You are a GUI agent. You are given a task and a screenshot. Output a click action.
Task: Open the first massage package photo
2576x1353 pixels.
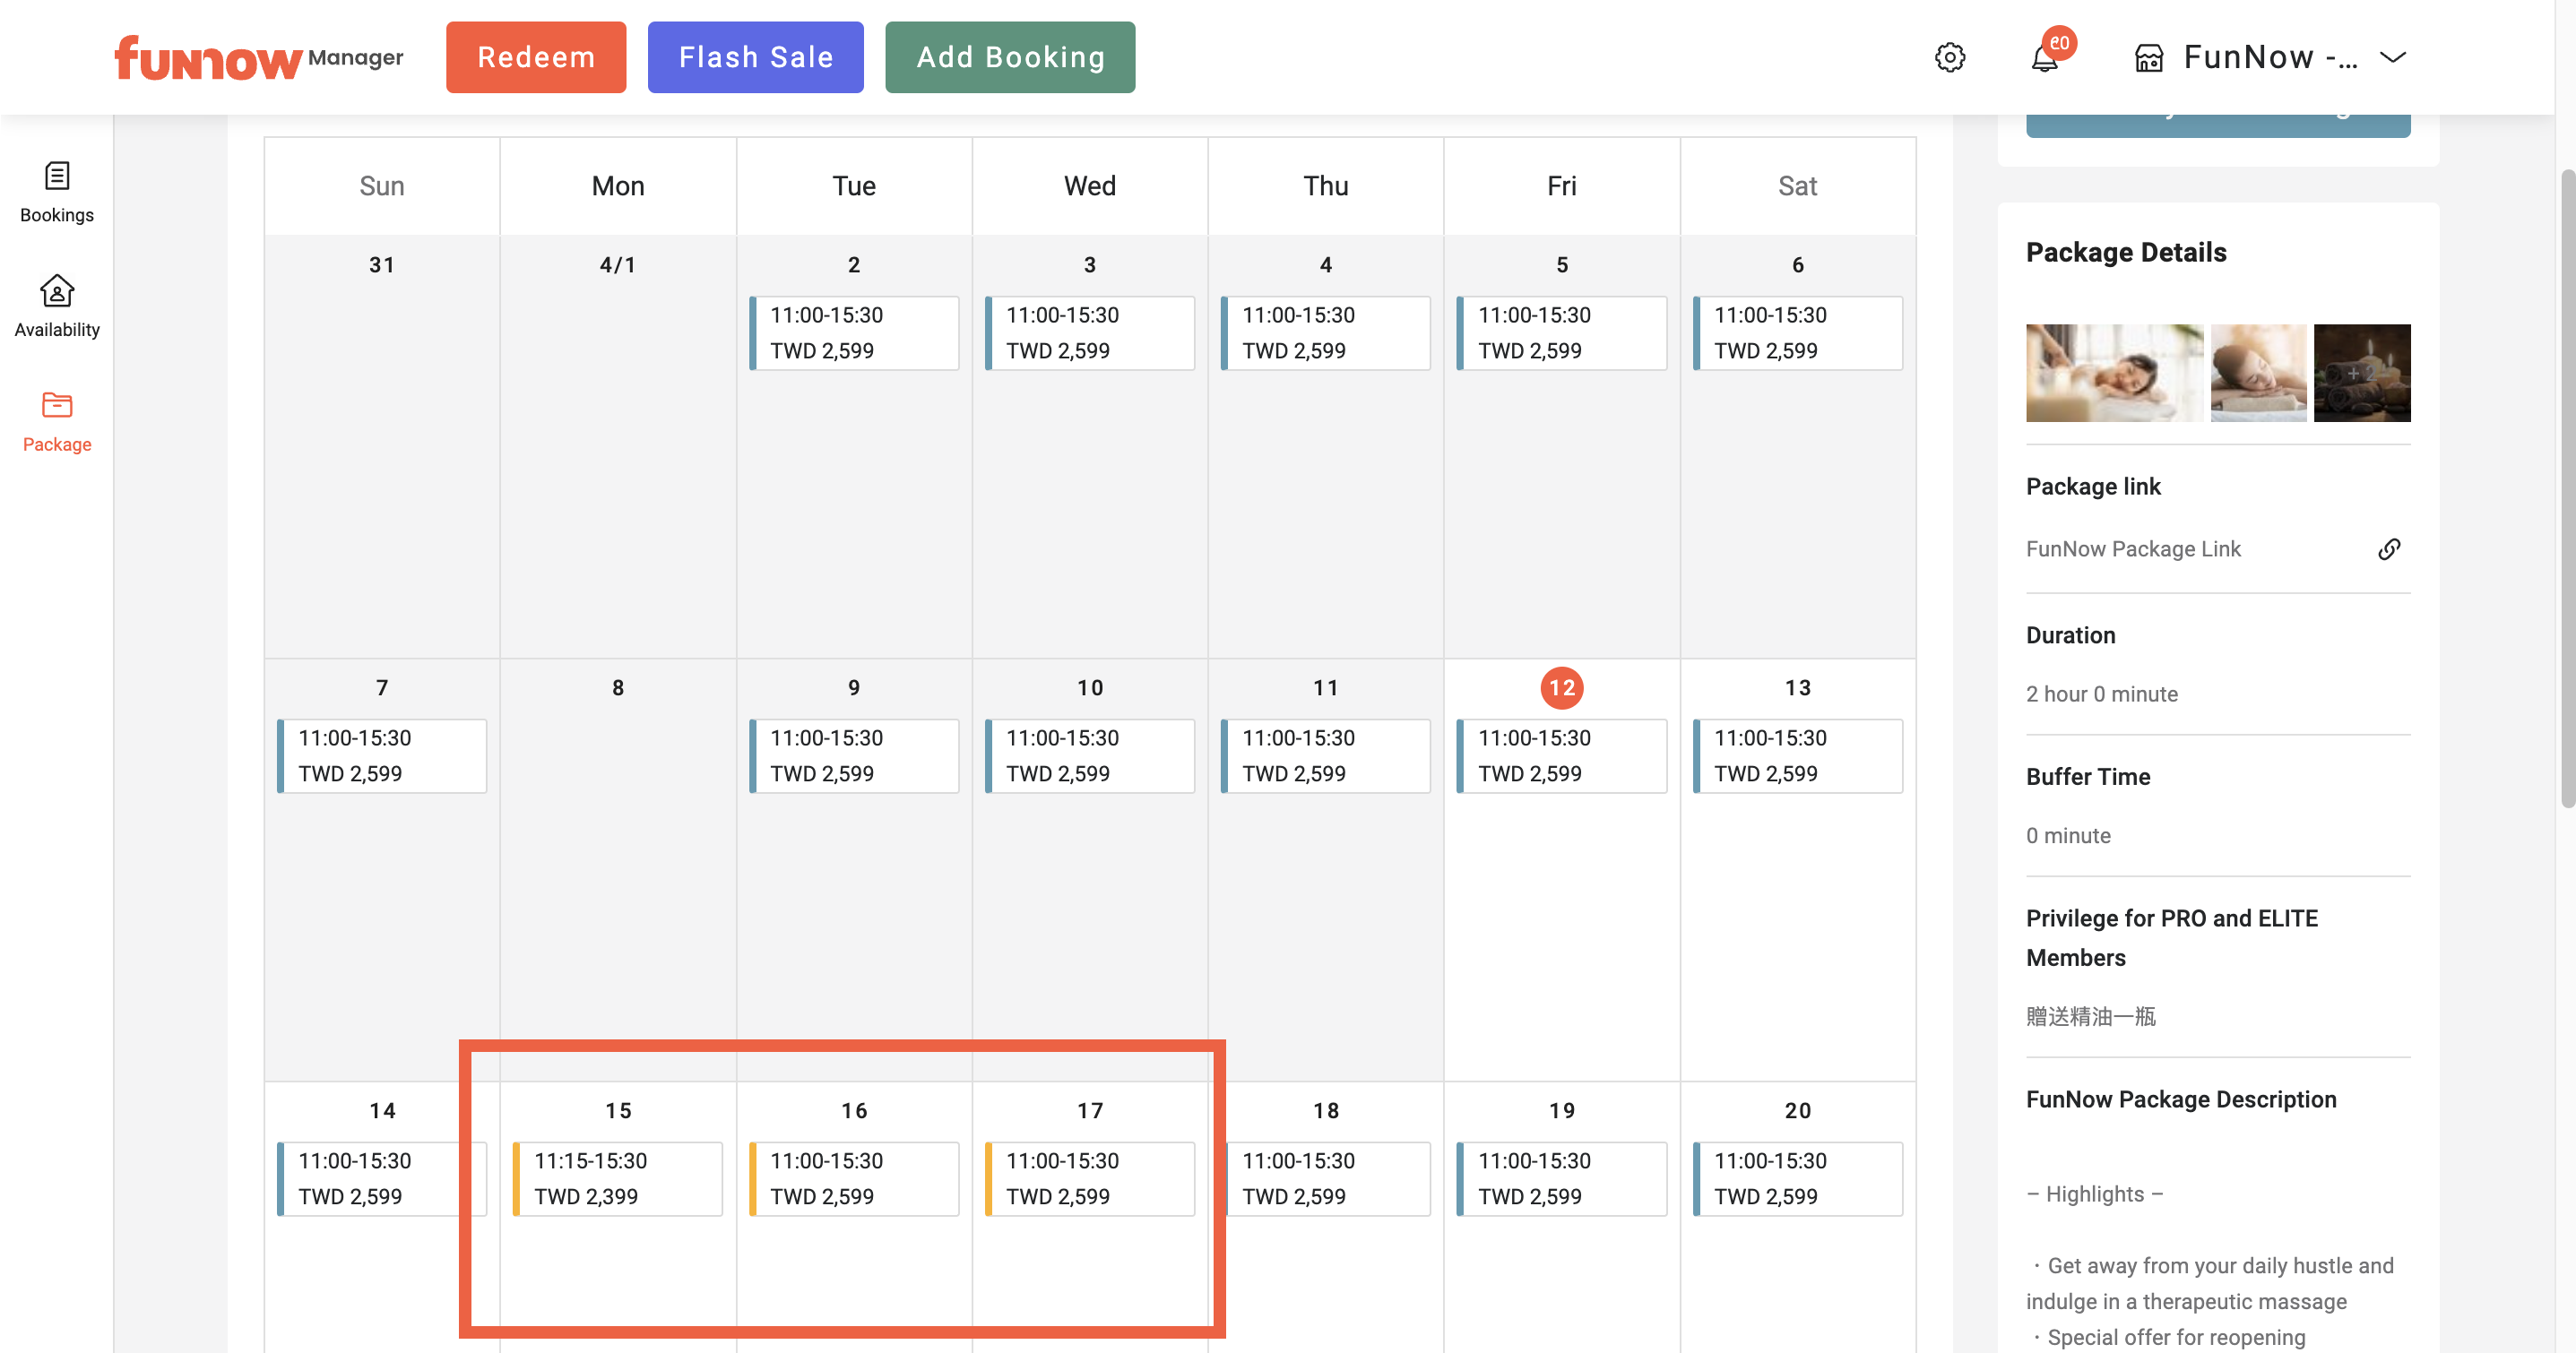(x=2114, y=373)
